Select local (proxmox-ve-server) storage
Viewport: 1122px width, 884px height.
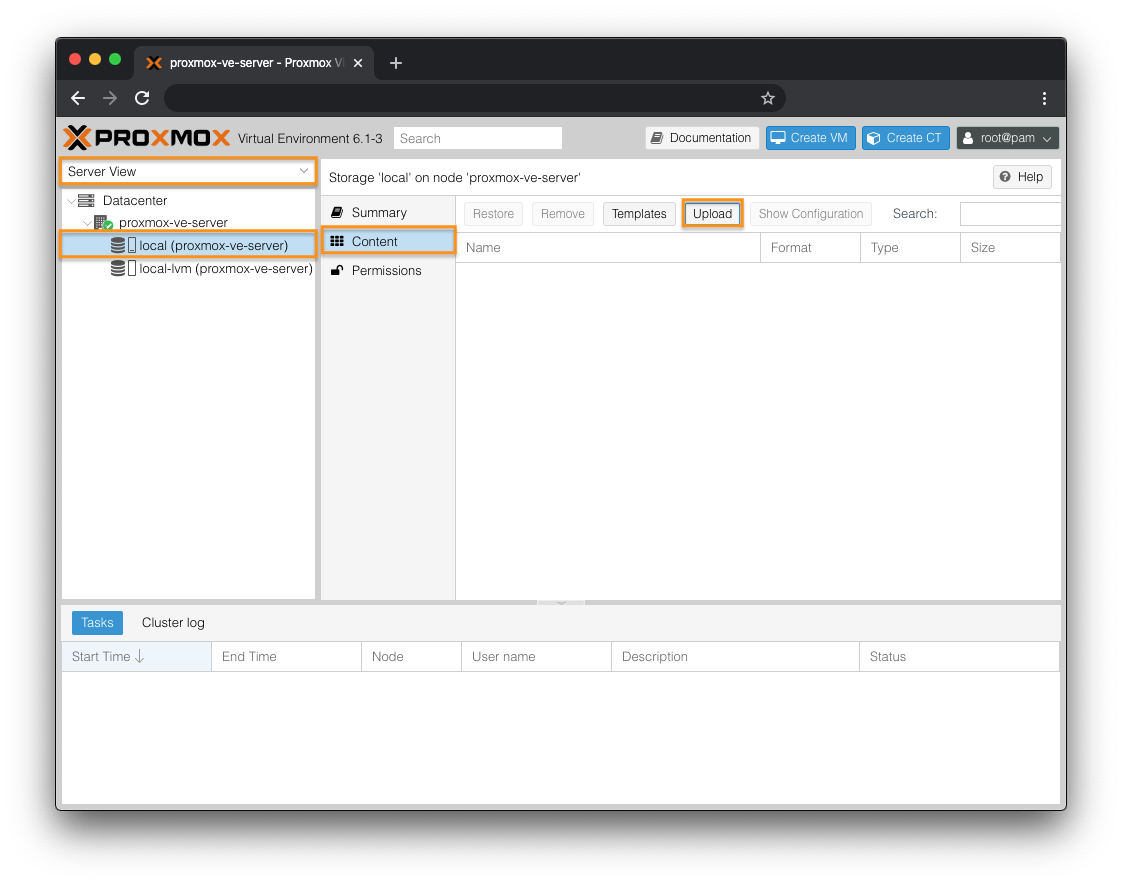[x=188, y=246]
